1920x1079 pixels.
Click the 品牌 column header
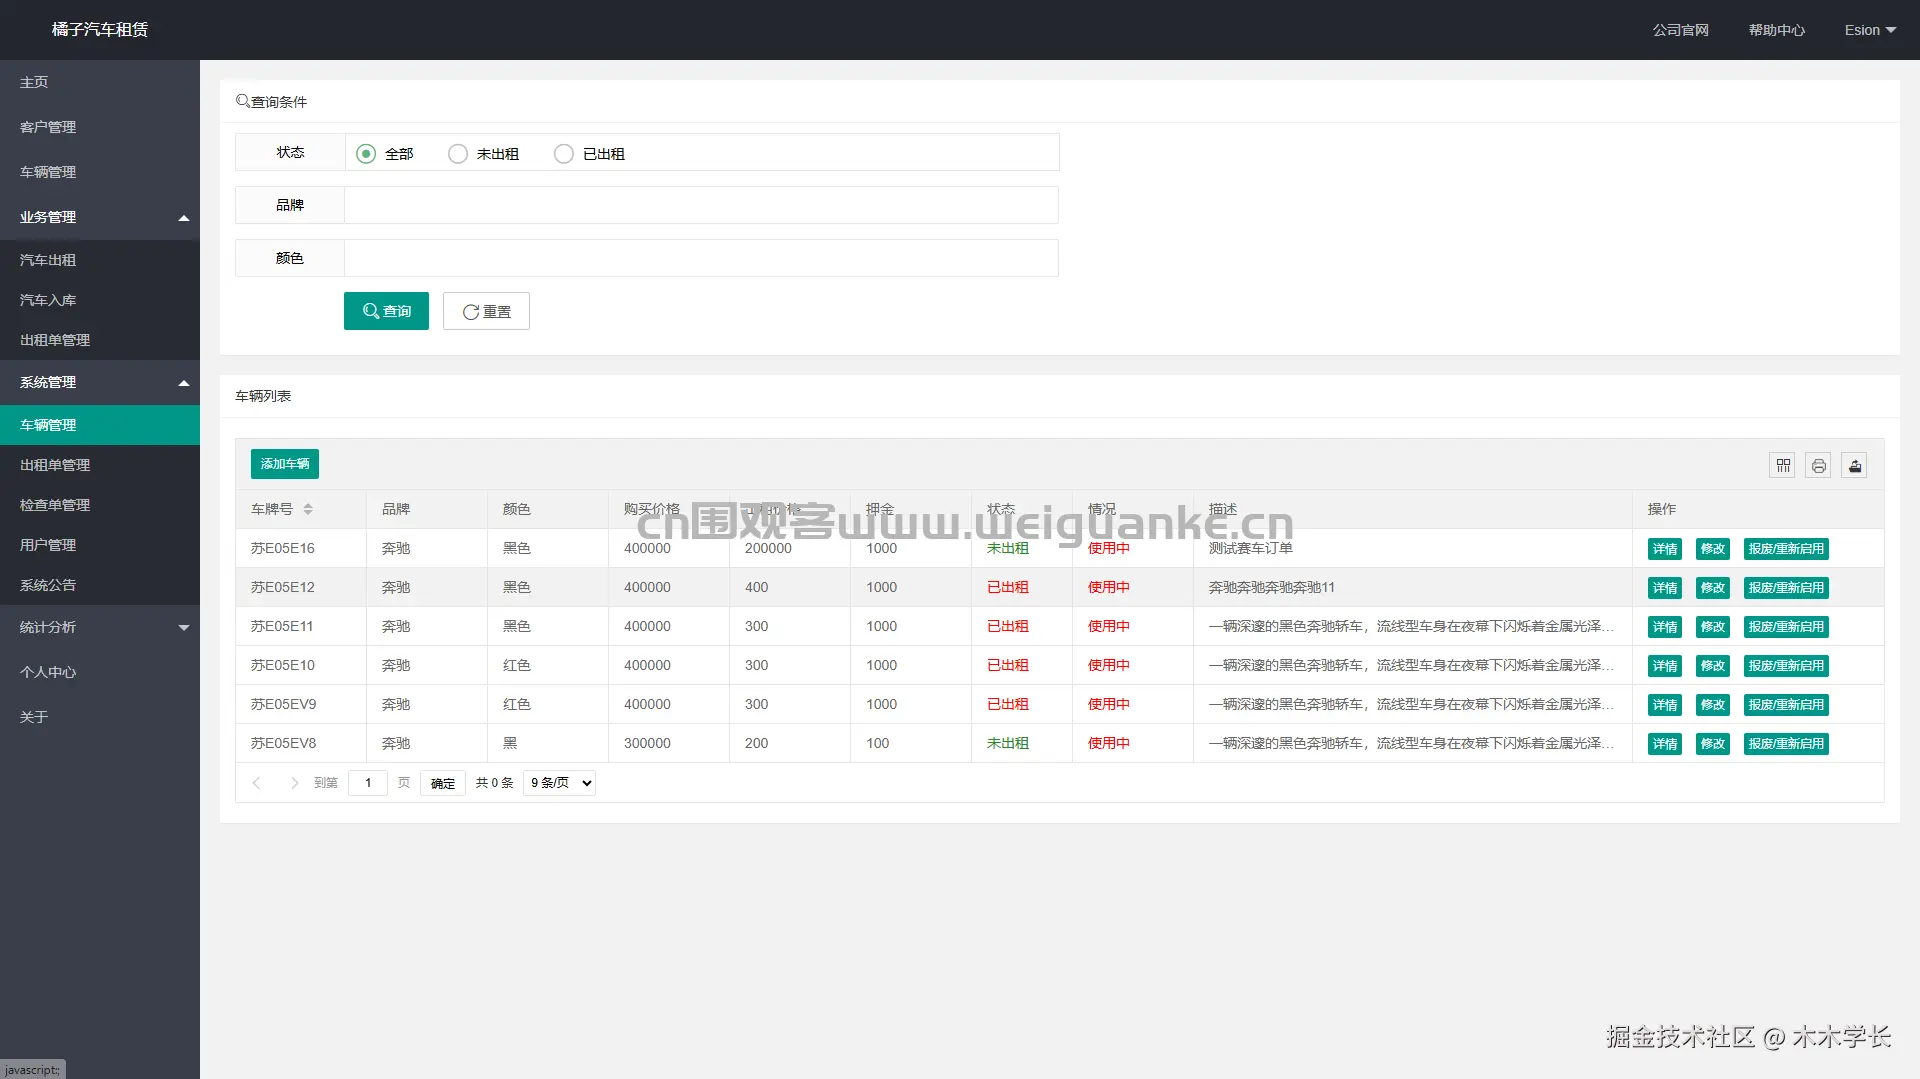coord(427,509)
